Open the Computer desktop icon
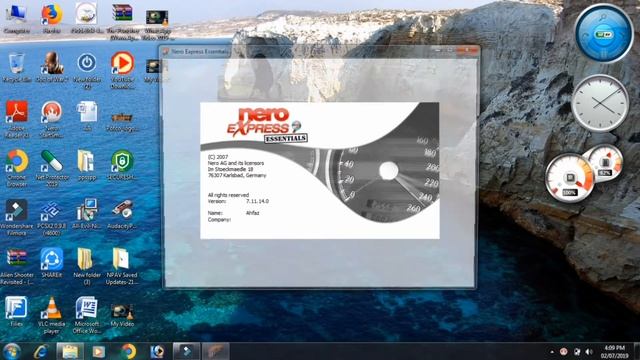The image size is (640, 360). [x=16, y=18]
